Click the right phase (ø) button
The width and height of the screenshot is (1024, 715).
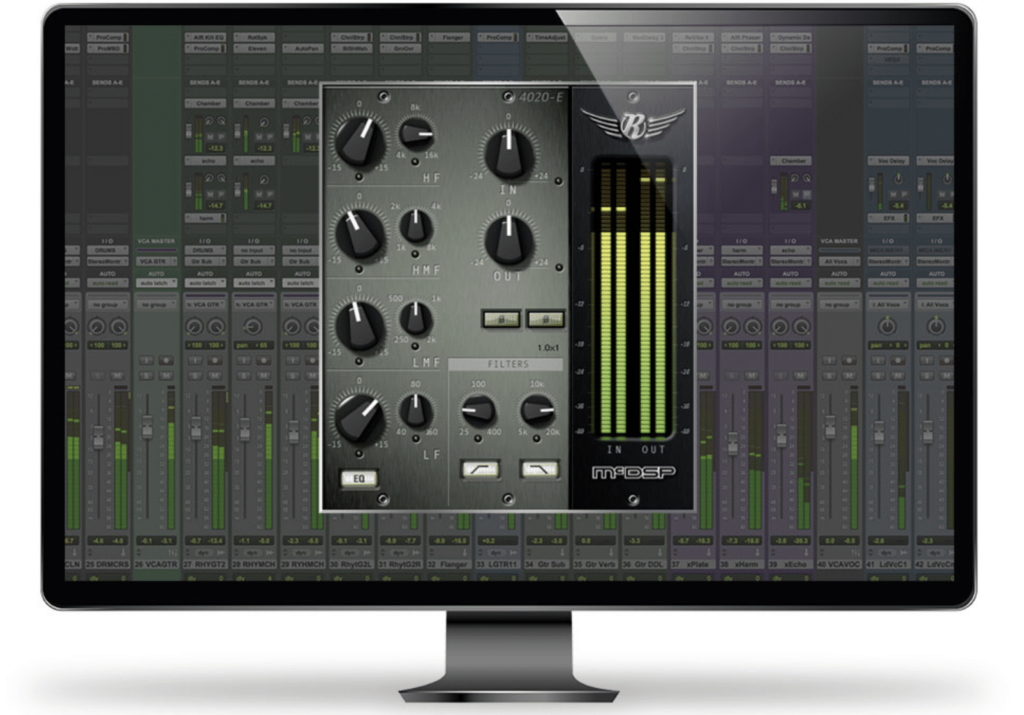(546, 320)
